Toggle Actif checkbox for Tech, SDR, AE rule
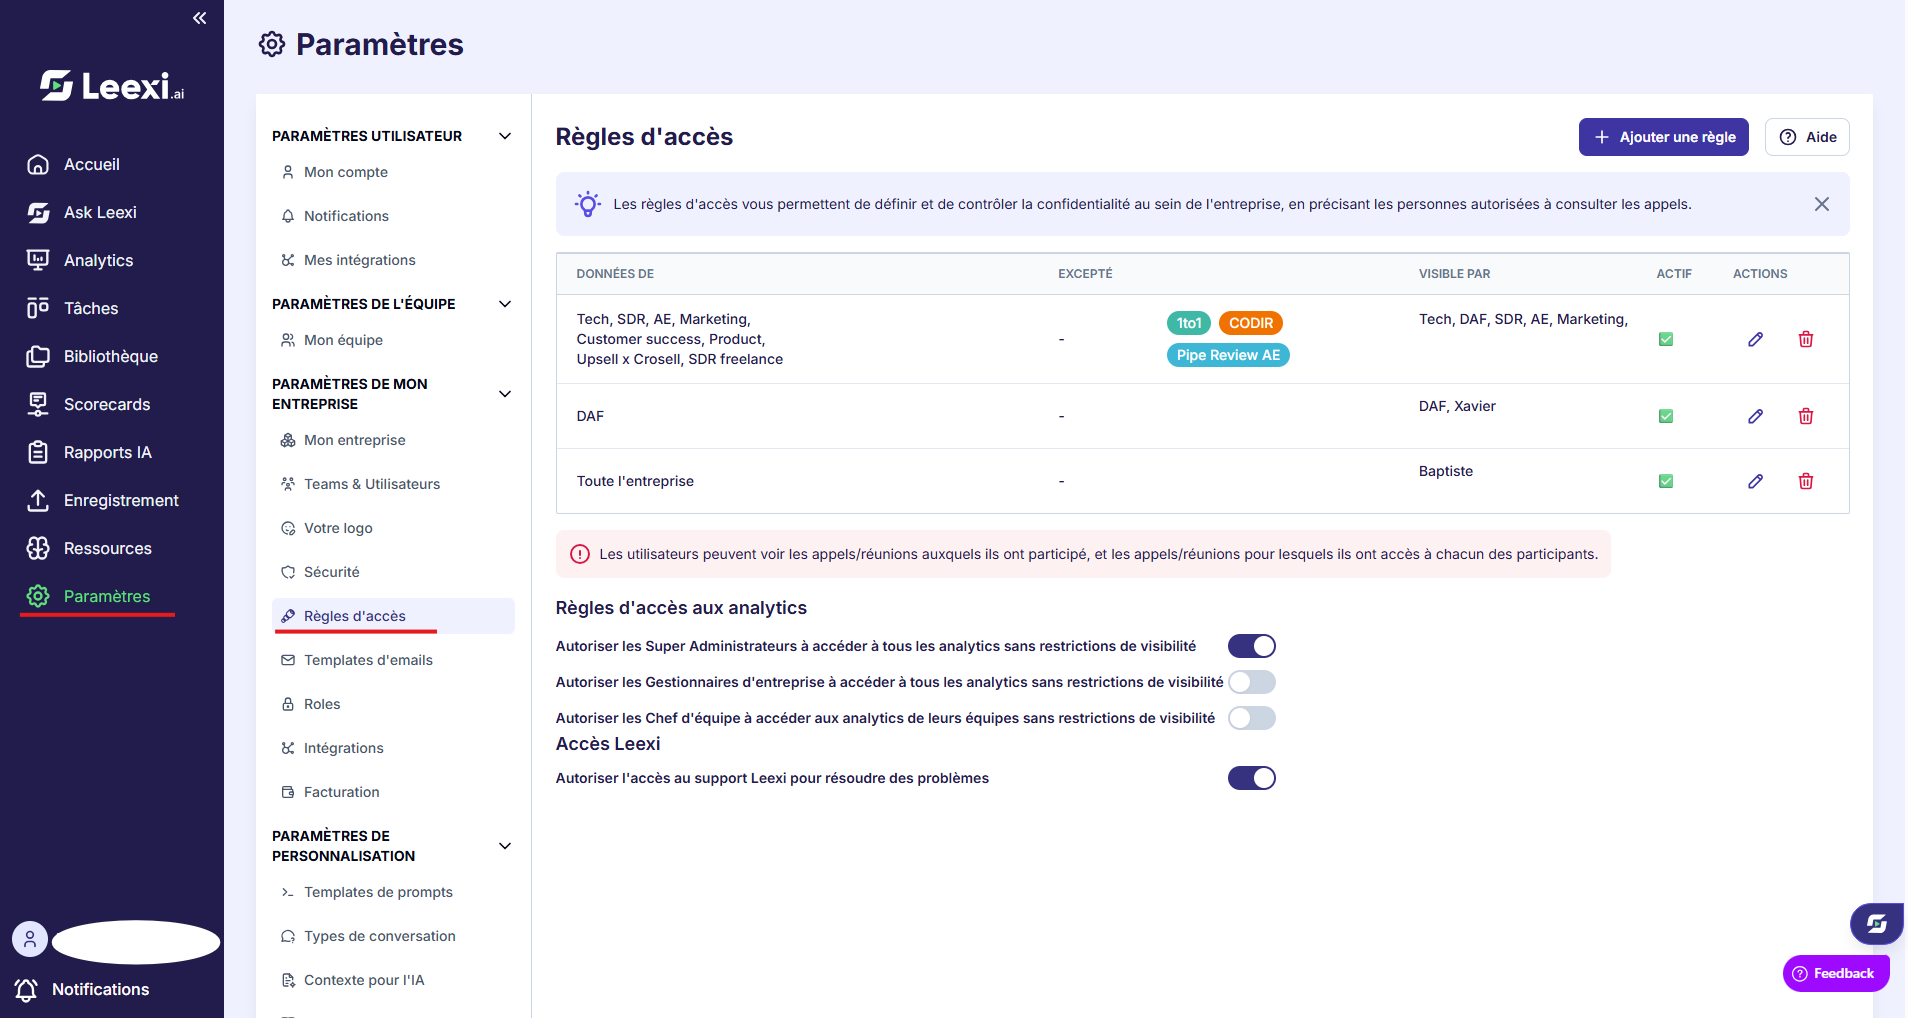Screen dimensions: 1908x1018 [1666, 339]
